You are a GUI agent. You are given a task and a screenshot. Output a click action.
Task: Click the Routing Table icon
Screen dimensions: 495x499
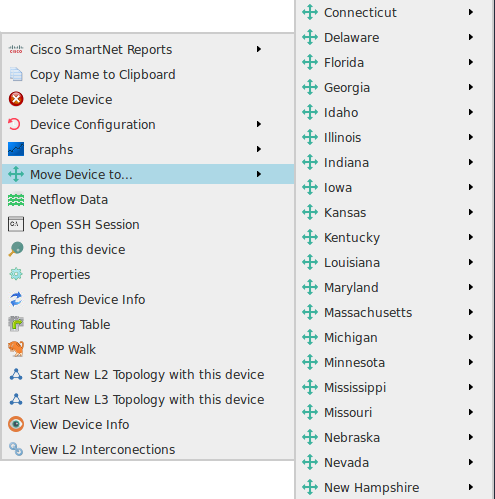[x=16, y=324]
